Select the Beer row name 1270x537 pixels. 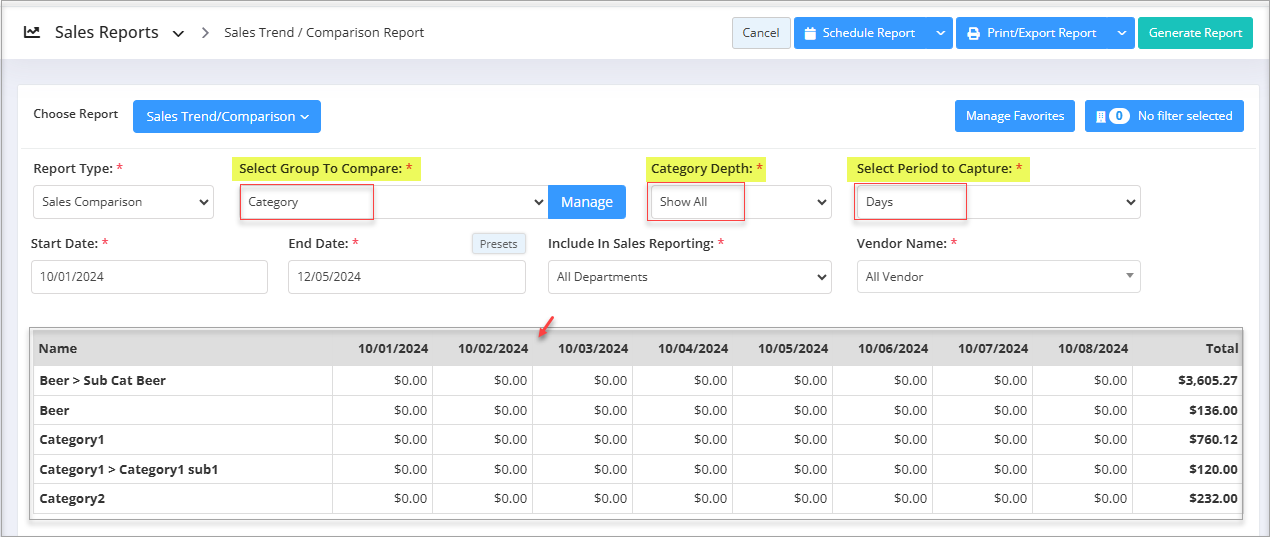(x=55, y=410)
